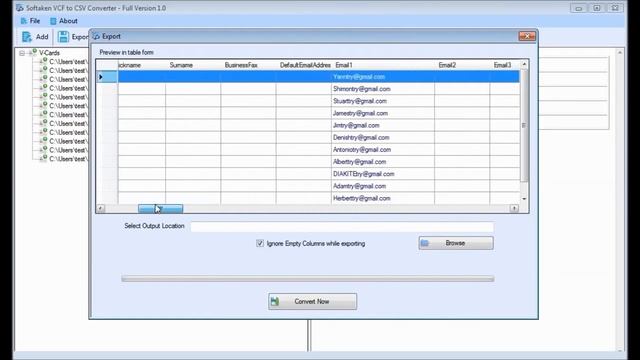The image size is (640, 360).
Task: Select the Denishtry@gmail.com cell
Action: pos(382,138)
